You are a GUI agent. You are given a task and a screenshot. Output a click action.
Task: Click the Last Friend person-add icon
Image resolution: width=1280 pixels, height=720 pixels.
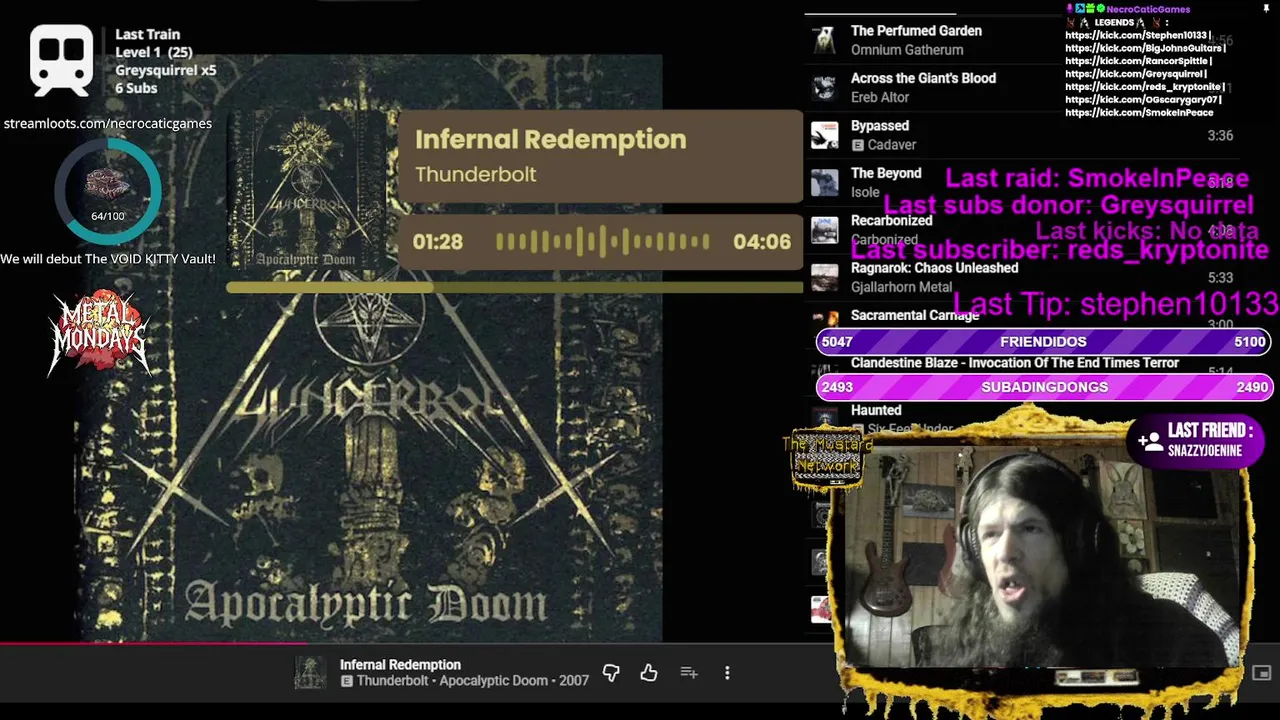tap(1149, 440)
